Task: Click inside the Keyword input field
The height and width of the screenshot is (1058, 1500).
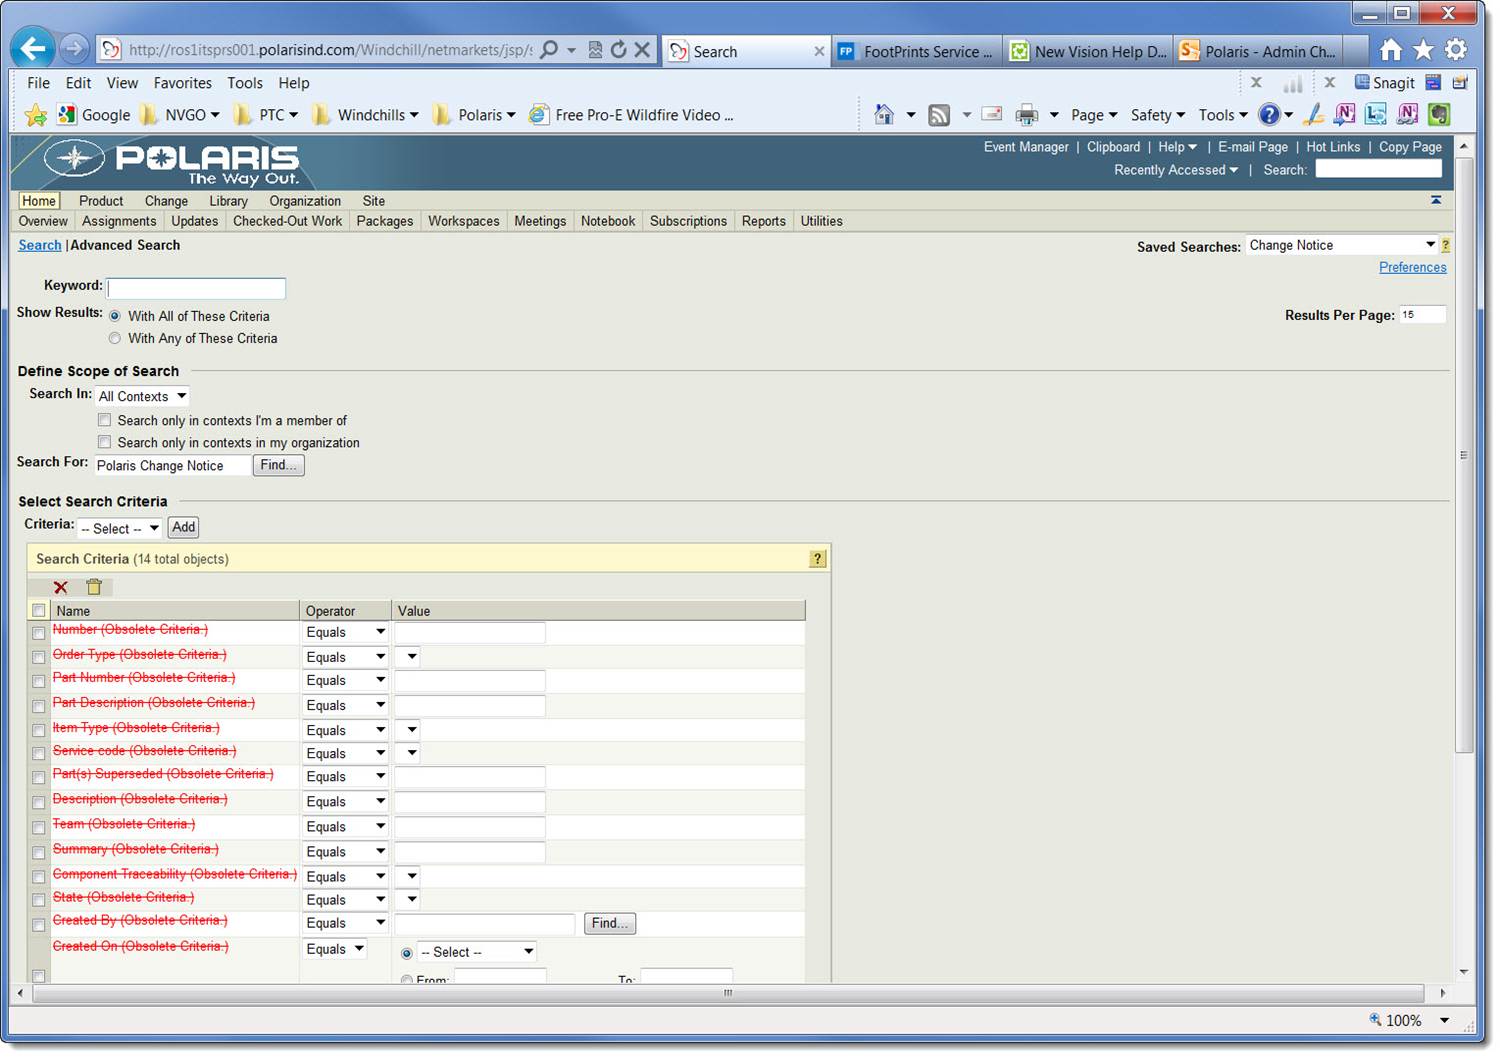Action: click(196, 288)
